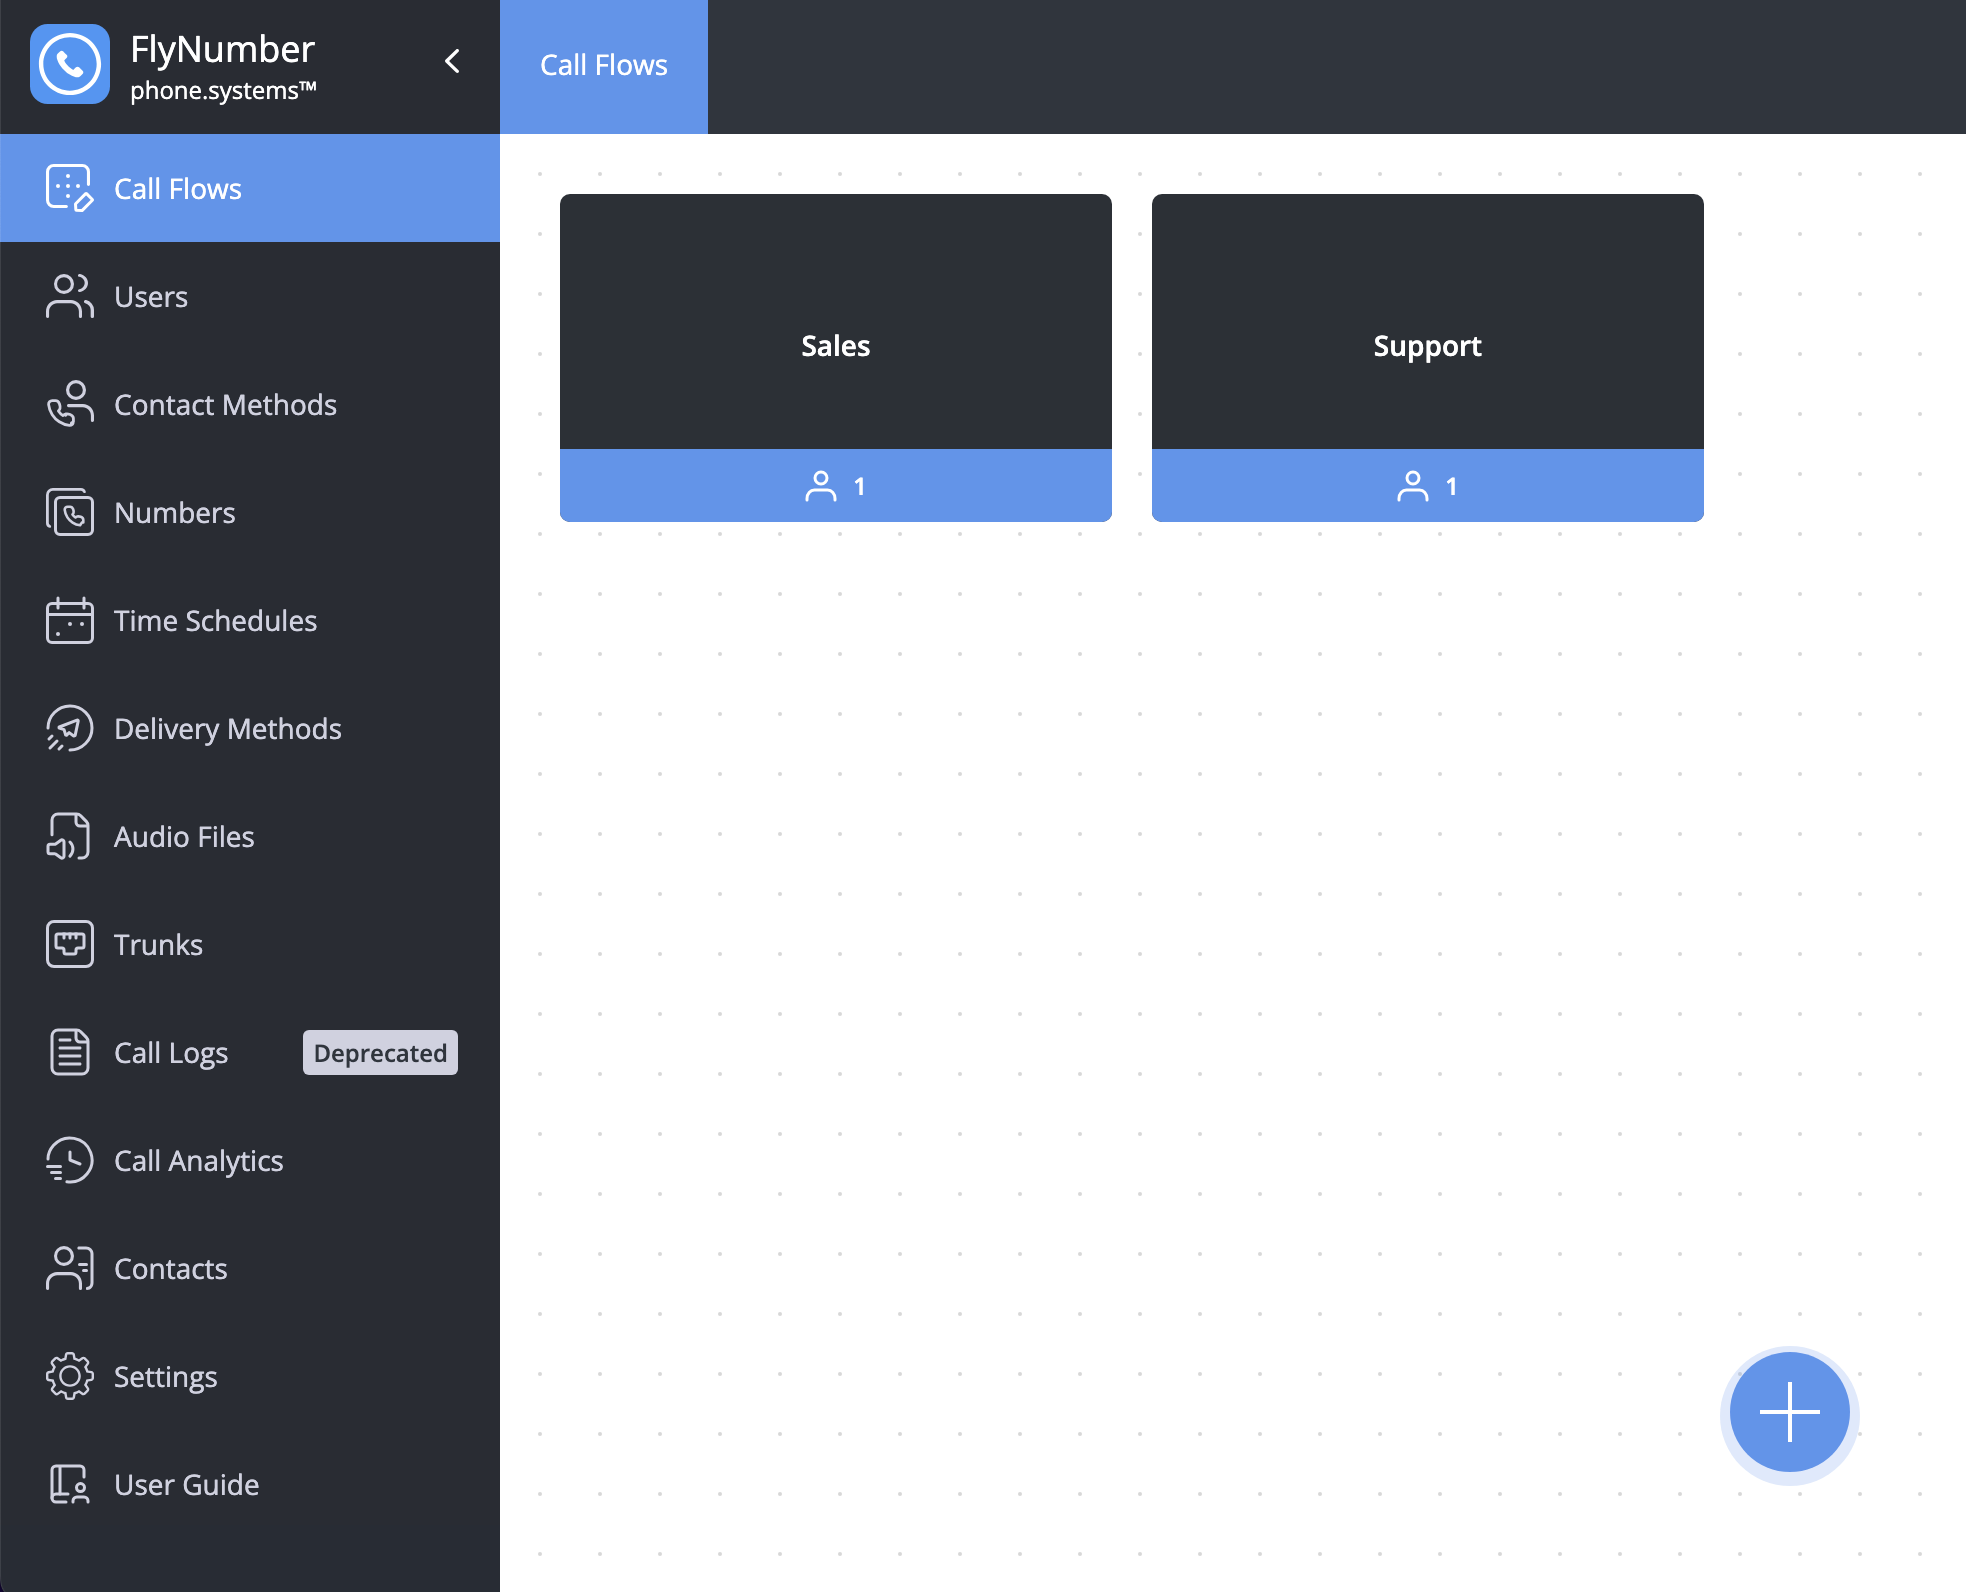Click the user icon on Support card
Image resolution: width=1966 pixels, height=1592 pixels.
(x=1413, y=486)
